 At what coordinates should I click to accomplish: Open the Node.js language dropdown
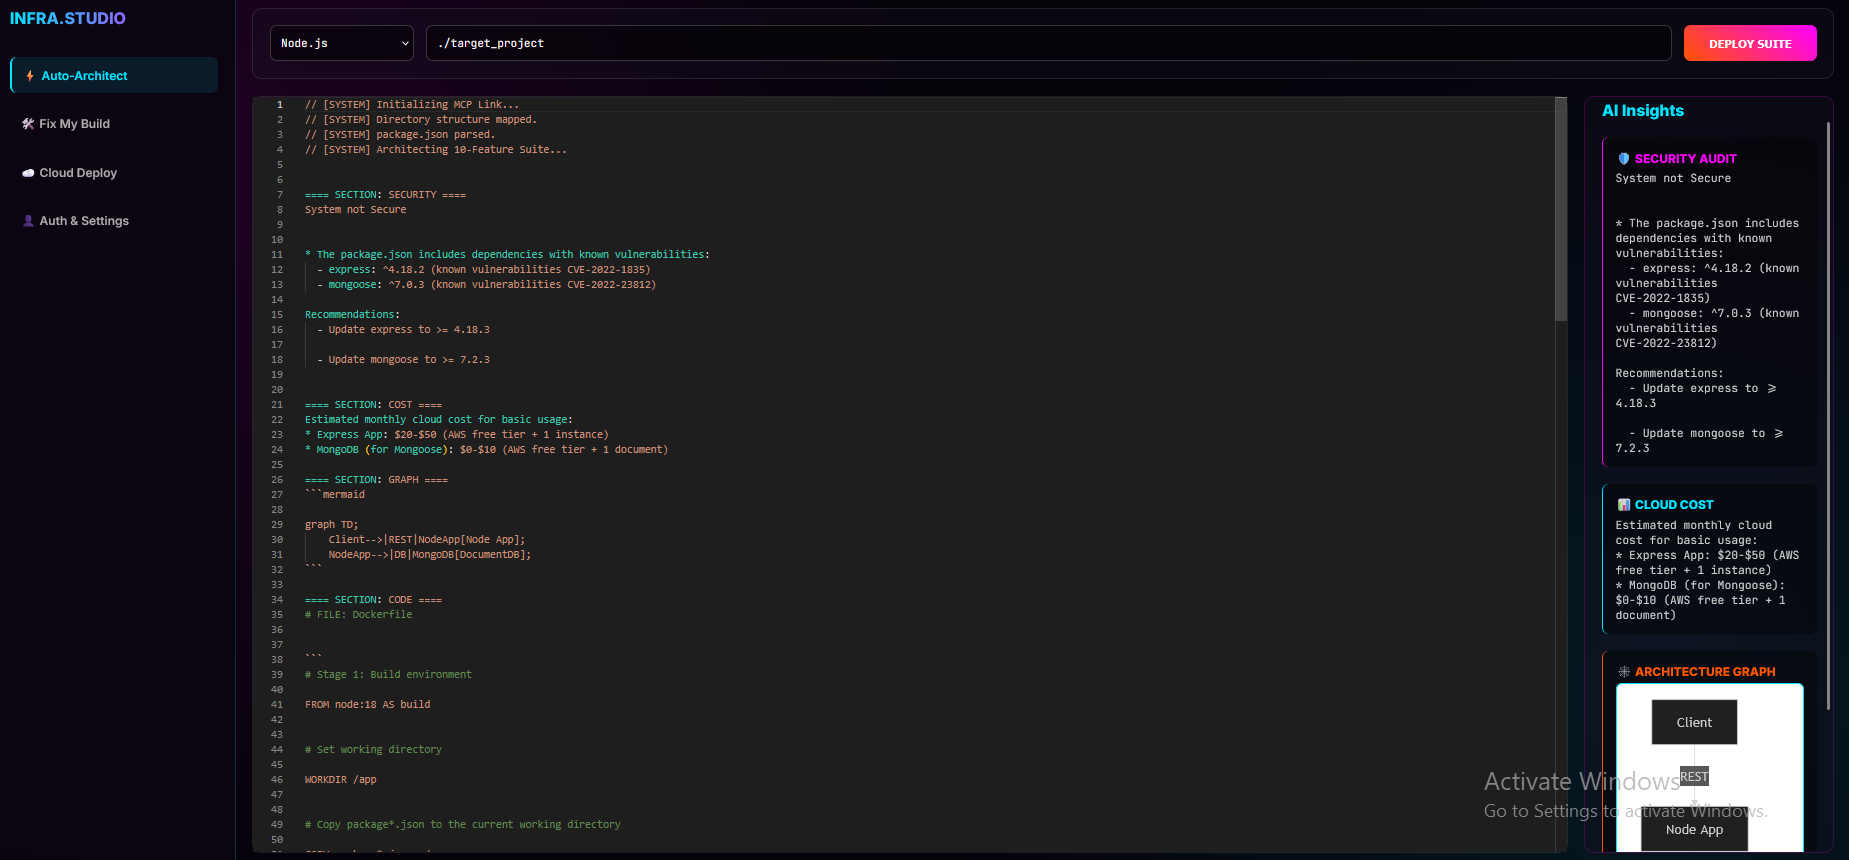tap(342, 43)
